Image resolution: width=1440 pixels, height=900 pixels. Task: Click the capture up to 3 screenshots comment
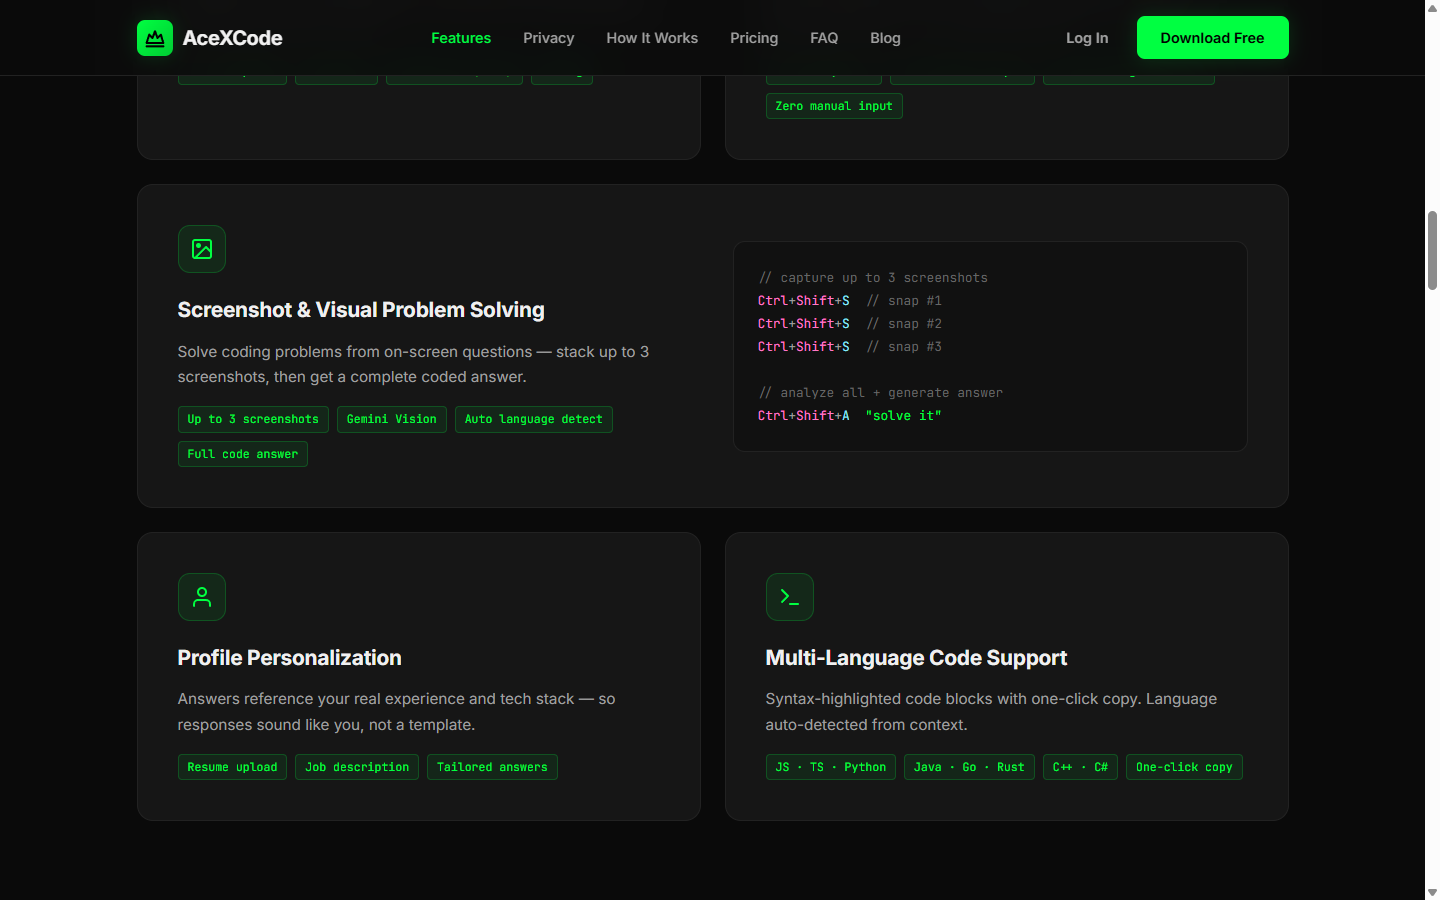(873, 278)
